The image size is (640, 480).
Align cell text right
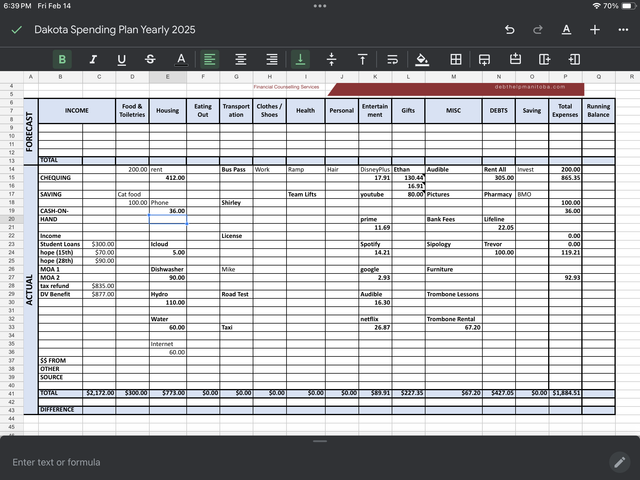coord(272,60)
